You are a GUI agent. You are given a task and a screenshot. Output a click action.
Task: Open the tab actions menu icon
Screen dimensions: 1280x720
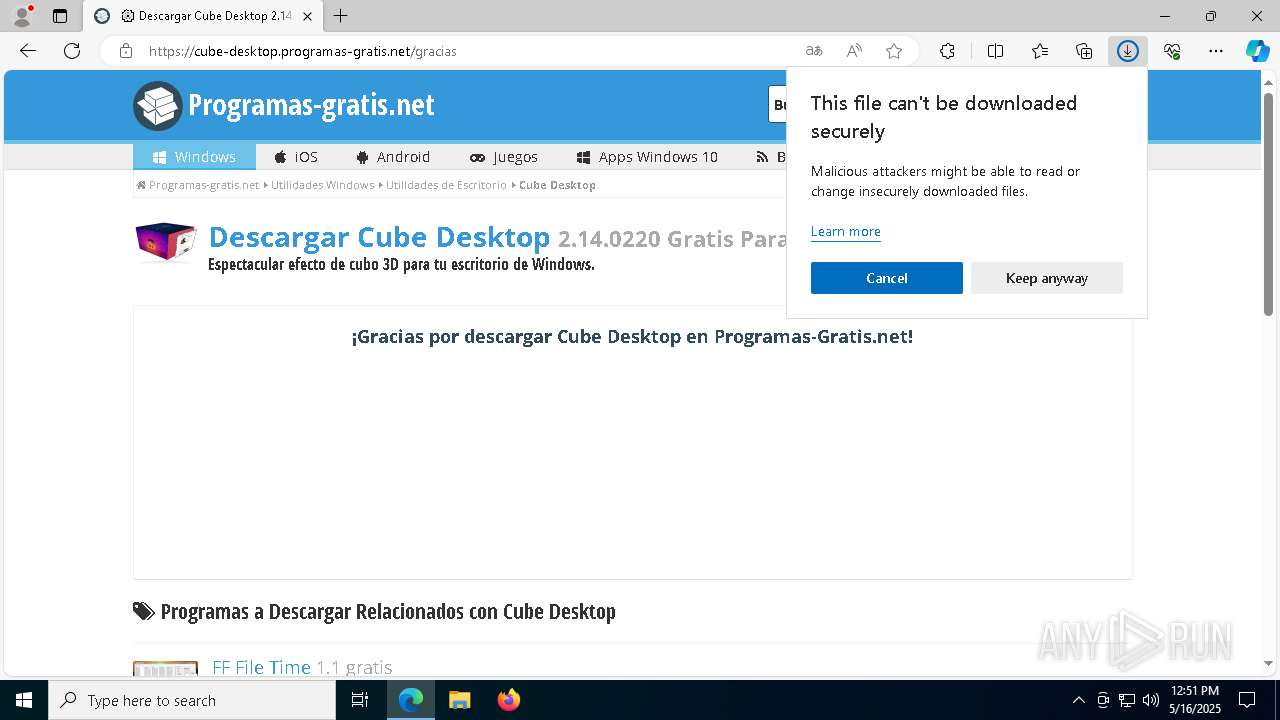pyautogui.click(x=60, y=16)
